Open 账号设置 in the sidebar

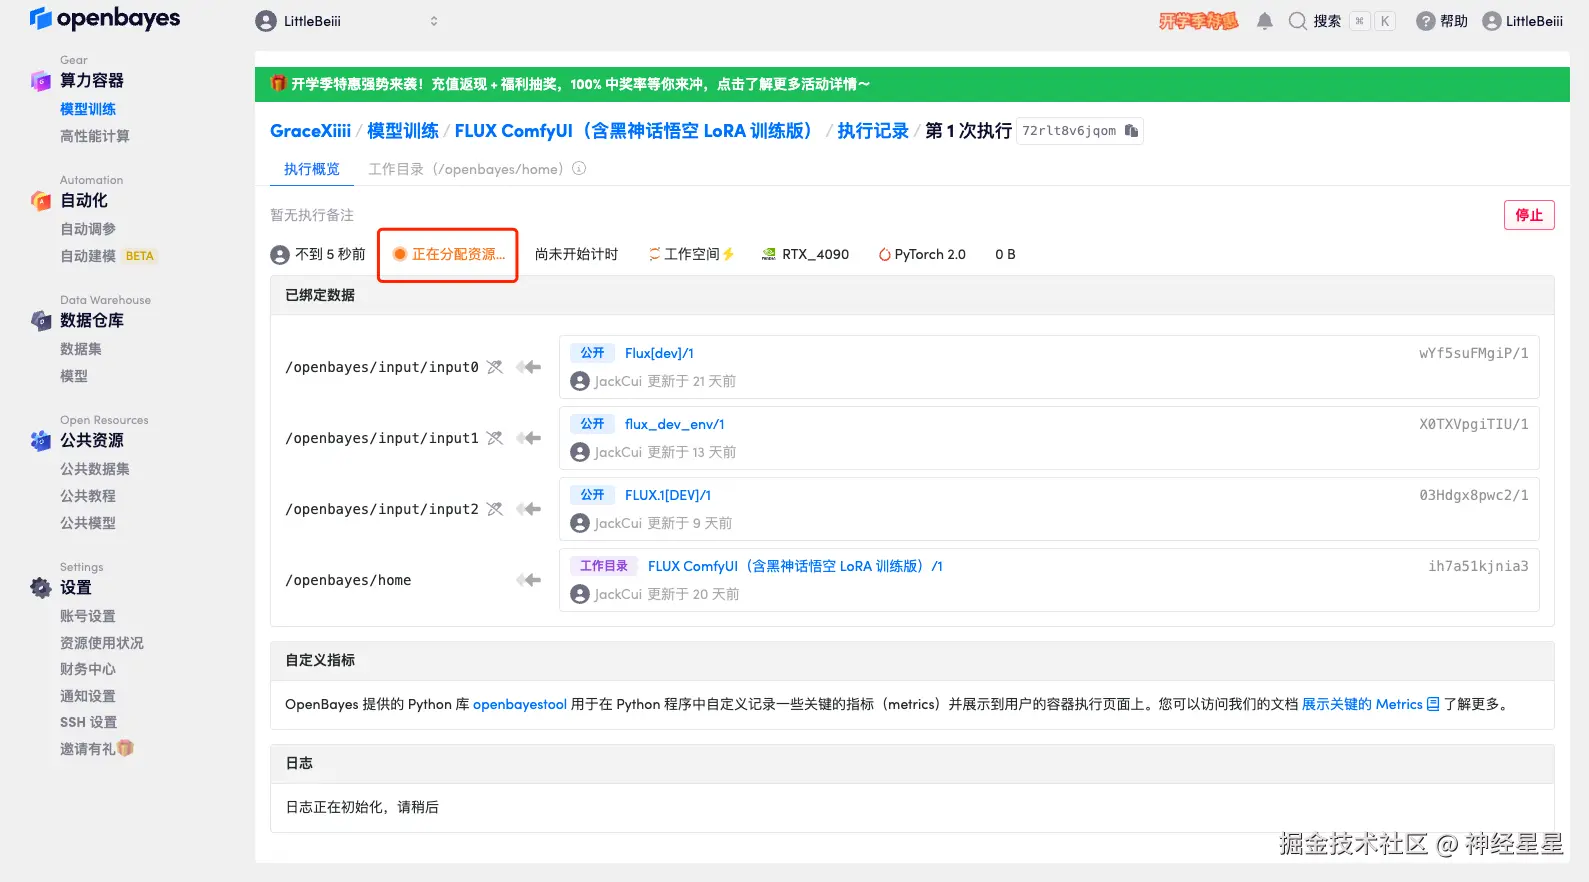click(88, 616)
